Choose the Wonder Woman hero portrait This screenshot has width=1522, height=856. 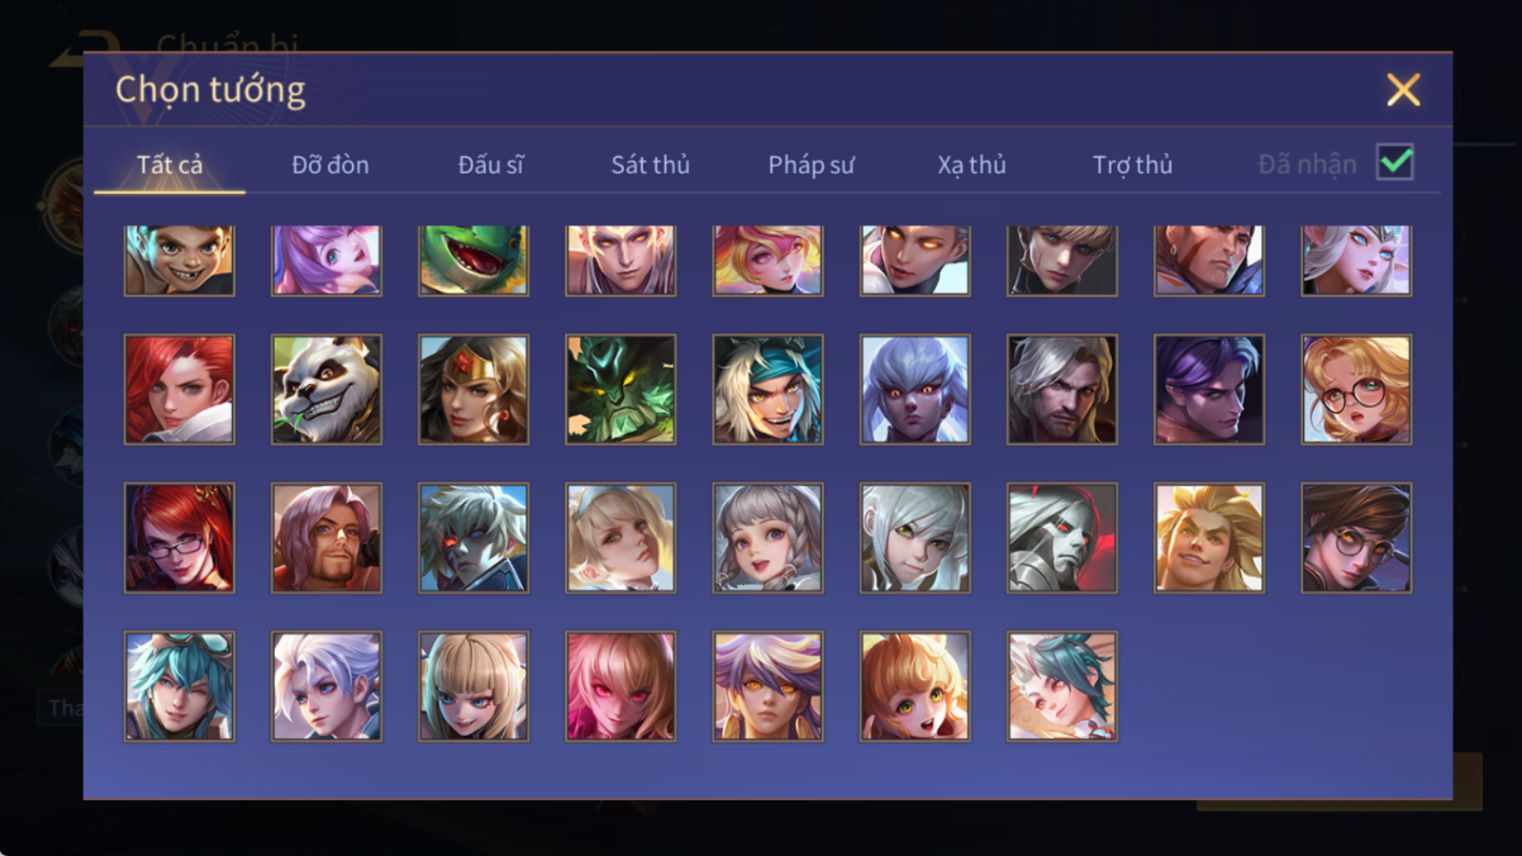pyautogui.click(x=473, y=390)
